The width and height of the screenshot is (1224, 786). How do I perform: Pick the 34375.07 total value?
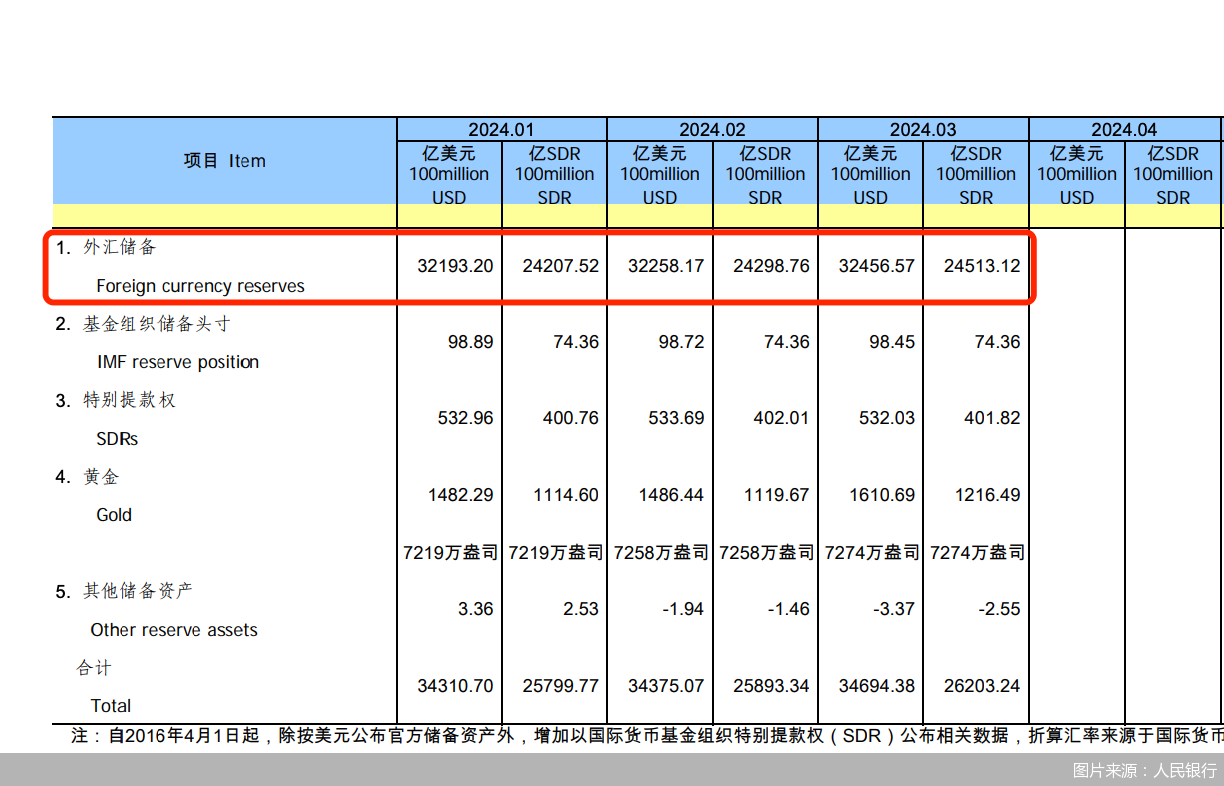(x=666, y=686)
